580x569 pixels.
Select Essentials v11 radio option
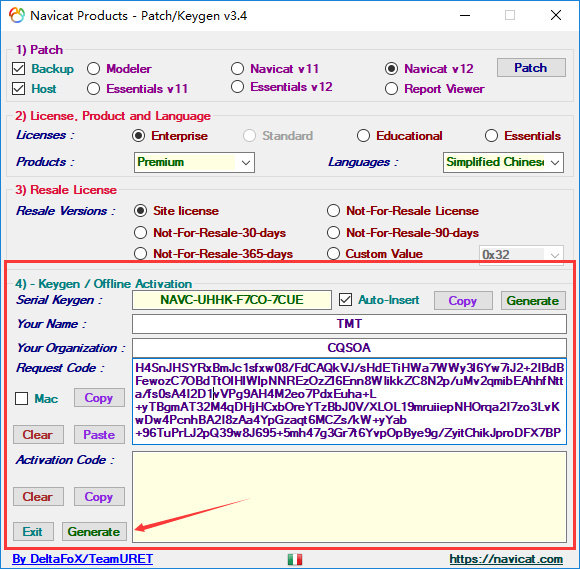94,89
